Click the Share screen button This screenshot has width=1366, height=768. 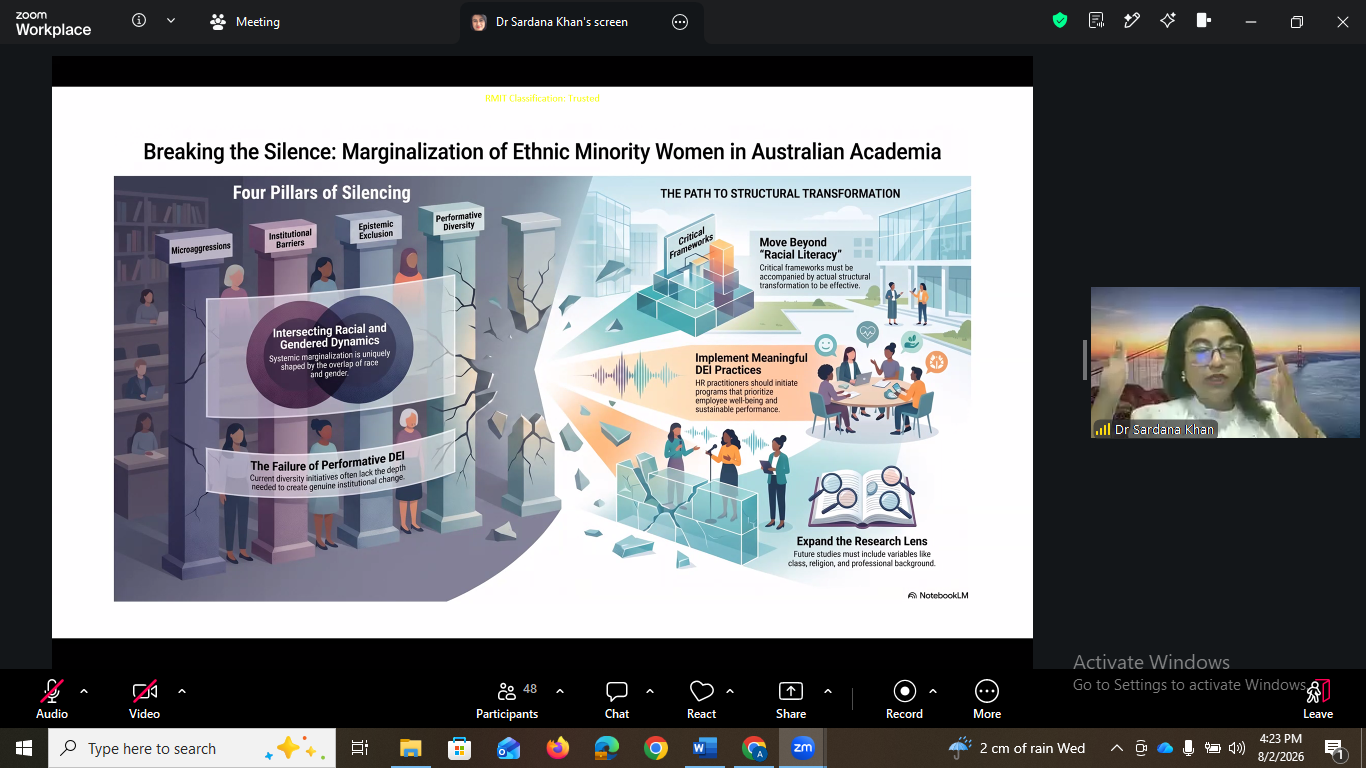click(791, 699)
